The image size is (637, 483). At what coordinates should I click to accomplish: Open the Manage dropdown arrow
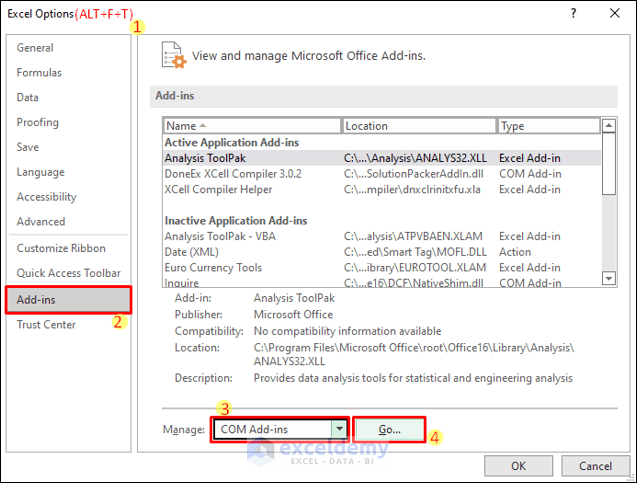pyautogui.click(x=340, y=429)
